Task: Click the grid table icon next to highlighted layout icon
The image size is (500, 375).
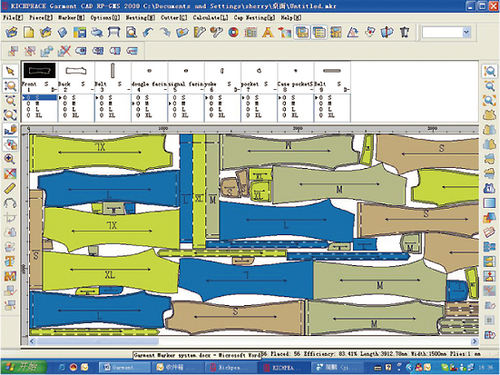Action: pos(319,32)
